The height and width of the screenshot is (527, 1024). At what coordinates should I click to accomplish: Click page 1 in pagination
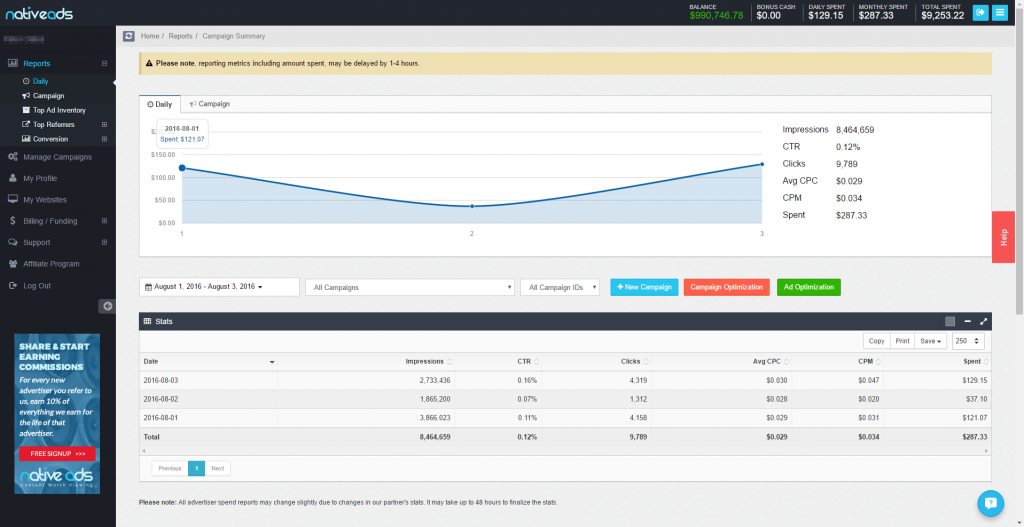click(x=197, y=468)
